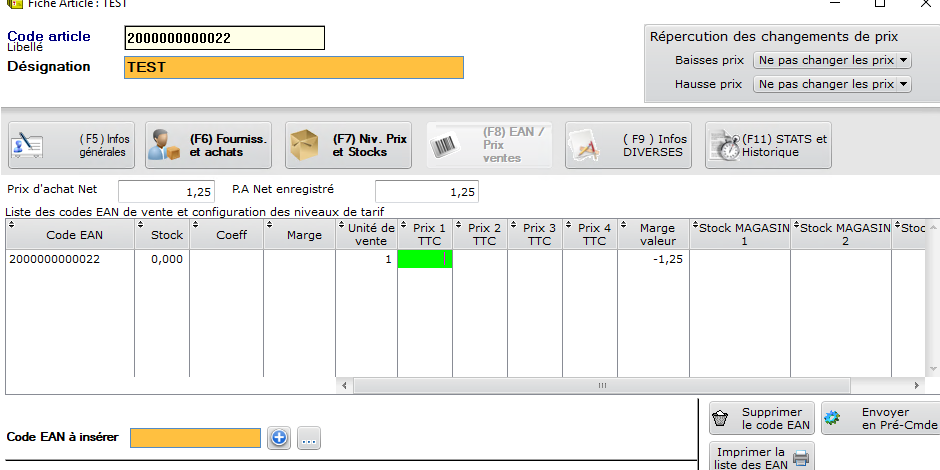Viewport: 940px width, 470px height.
Task: Click the ellipsis browse button beside EAN field
Action: click(x=309, y=438)
